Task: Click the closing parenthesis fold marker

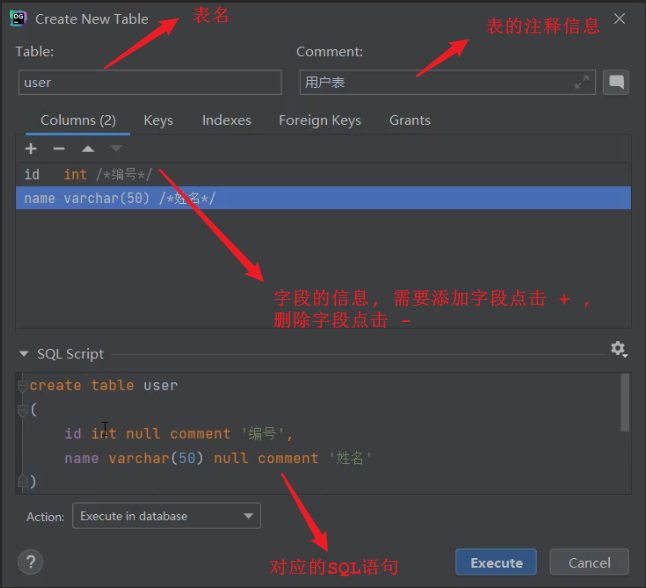Action: [22, 481]
